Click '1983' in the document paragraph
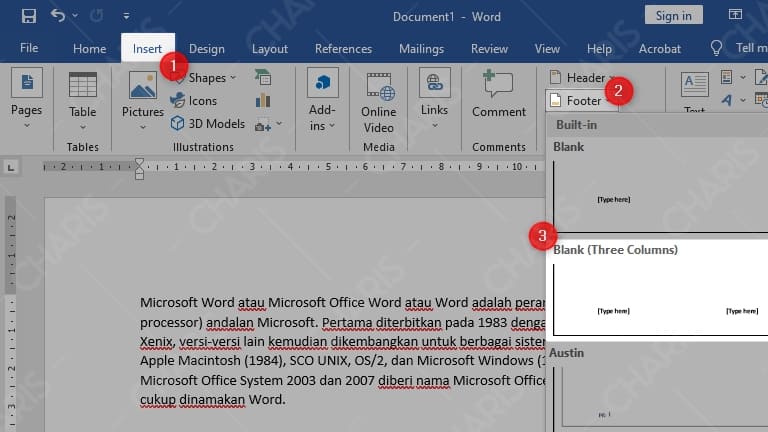The height and width of the screenshot is (432, 768). click(492, 322)
